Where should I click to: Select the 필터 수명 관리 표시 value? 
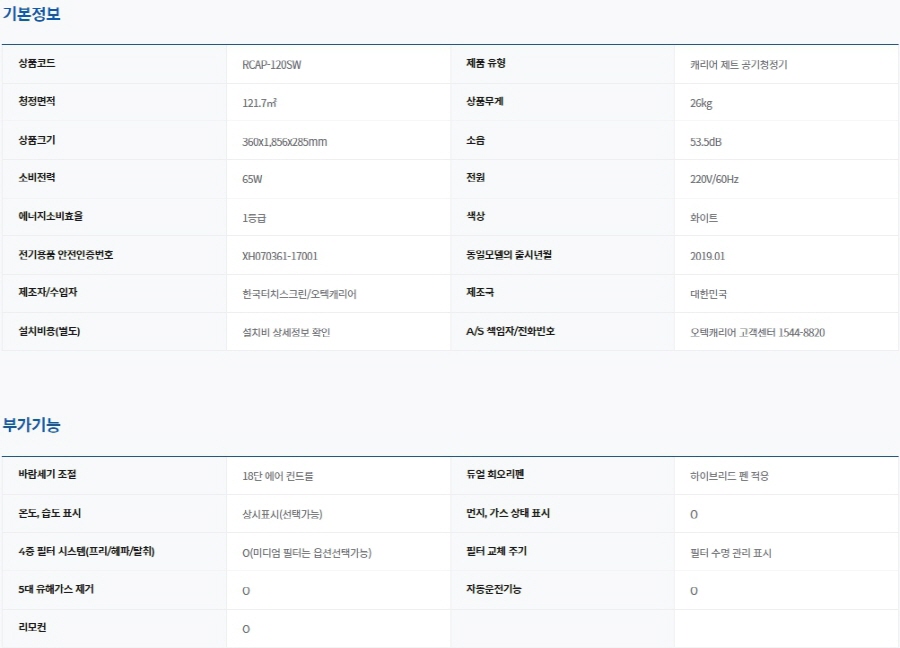click(x=730, y=553)
